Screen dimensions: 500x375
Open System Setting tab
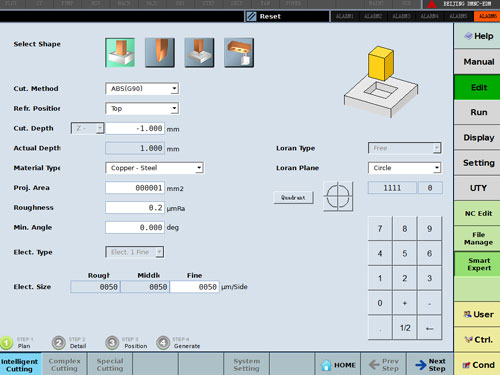pos(246,365)
